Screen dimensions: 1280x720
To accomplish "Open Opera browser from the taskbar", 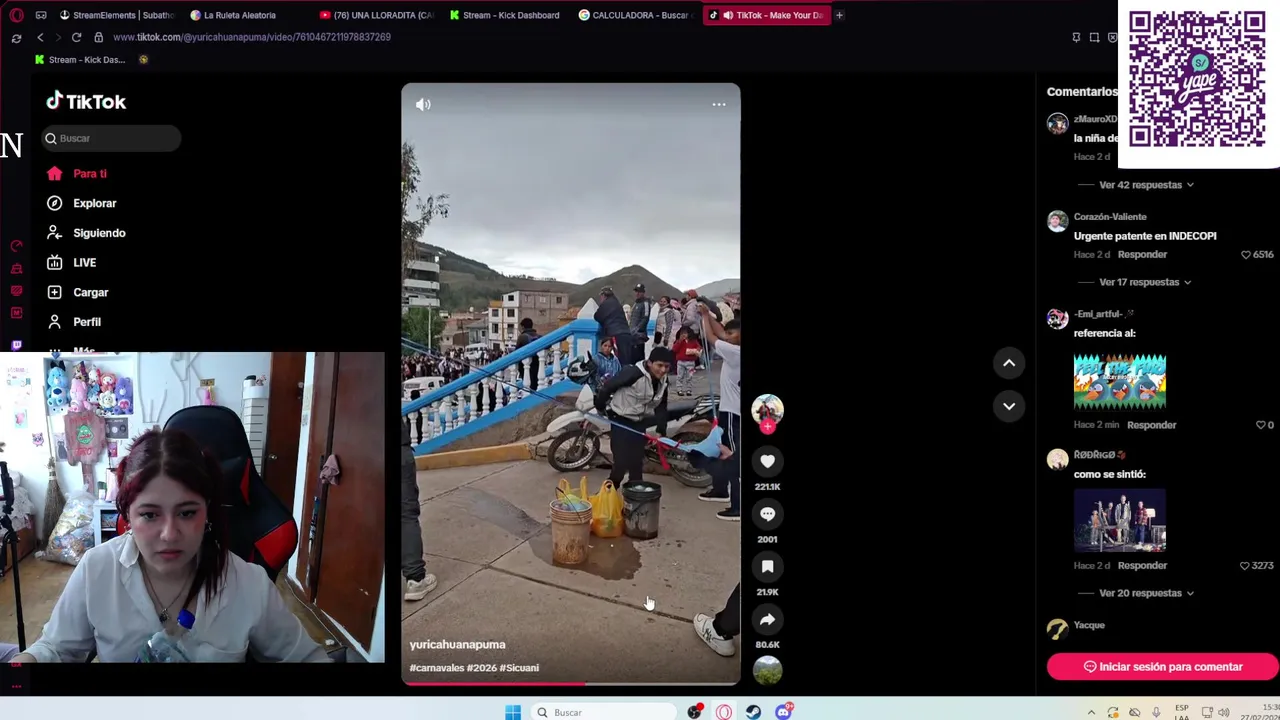I will click(x=723, y=712).
